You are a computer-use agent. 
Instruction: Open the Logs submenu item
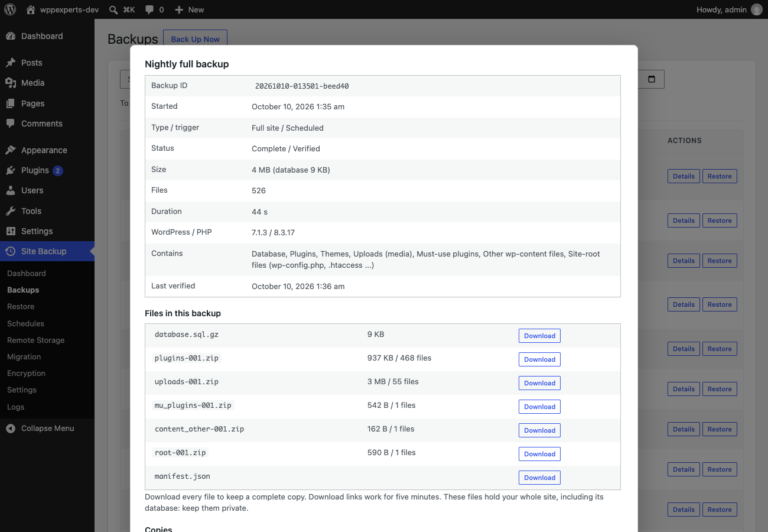pyautogui.click(x=16, y=407)
